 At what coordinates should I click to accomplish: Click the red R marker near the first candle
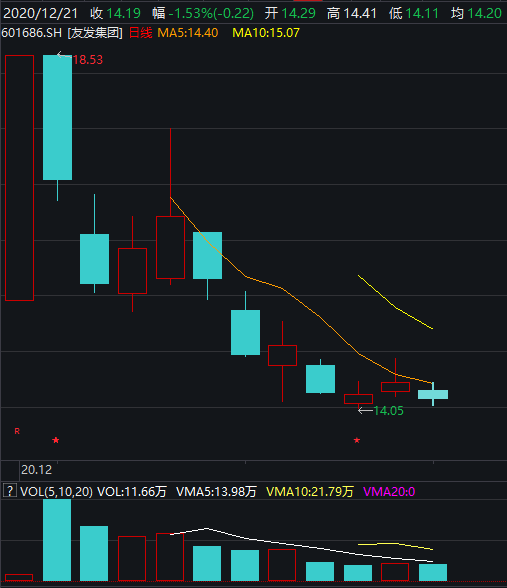click(x=17, y=431)
